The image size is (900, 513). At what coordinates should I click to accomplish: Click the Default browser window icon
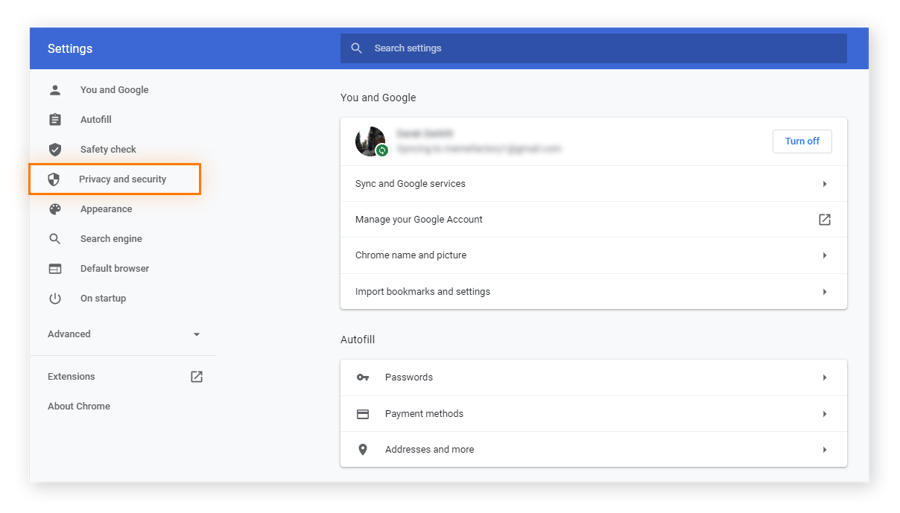coord(55,269)
